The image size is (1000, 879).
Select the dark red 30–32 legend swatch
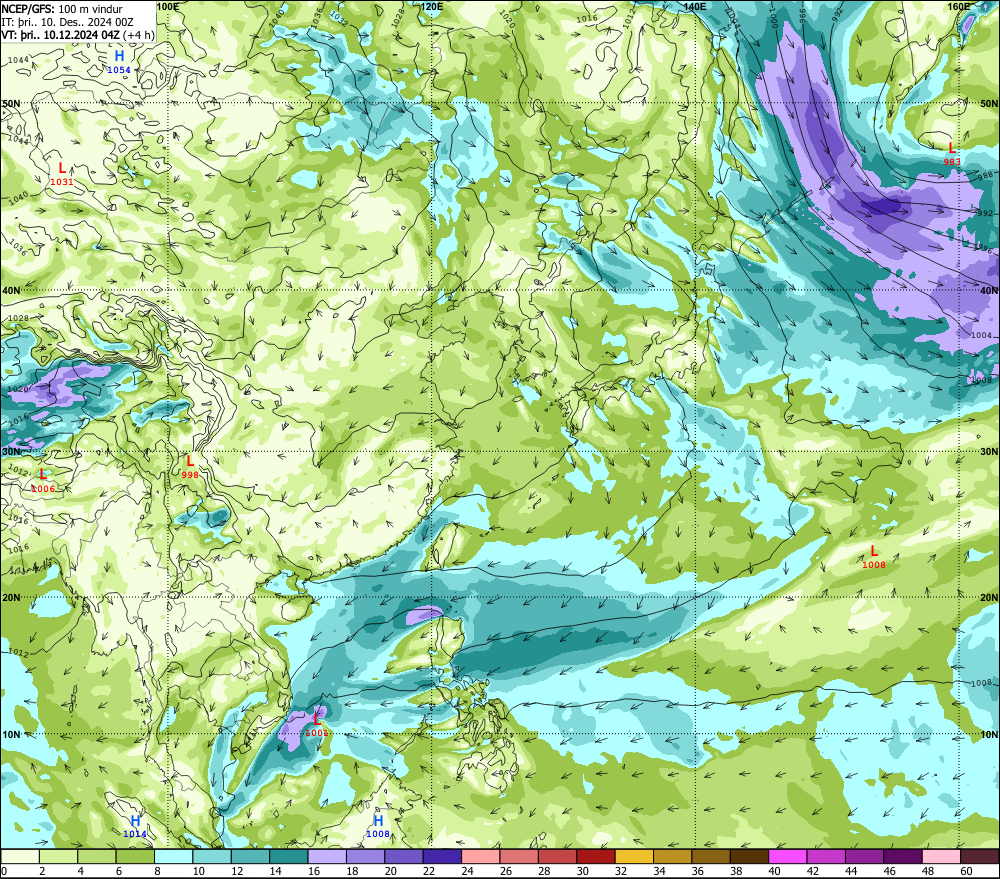[x=596, y=856]
